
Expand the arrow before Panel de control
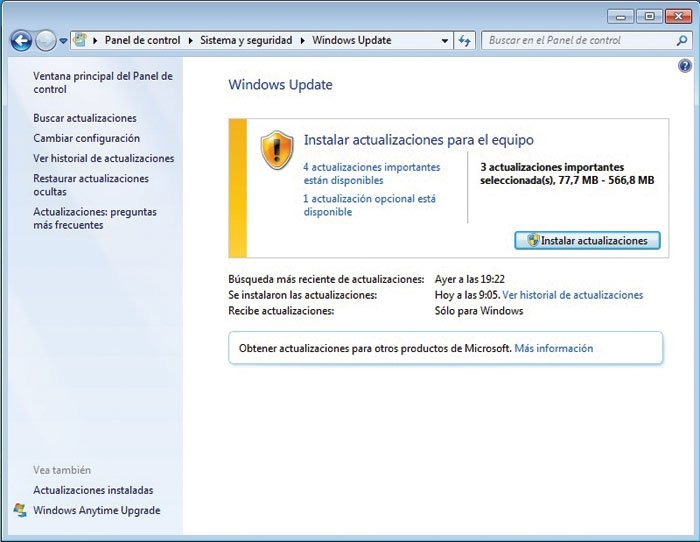click(x=95, y=41)
